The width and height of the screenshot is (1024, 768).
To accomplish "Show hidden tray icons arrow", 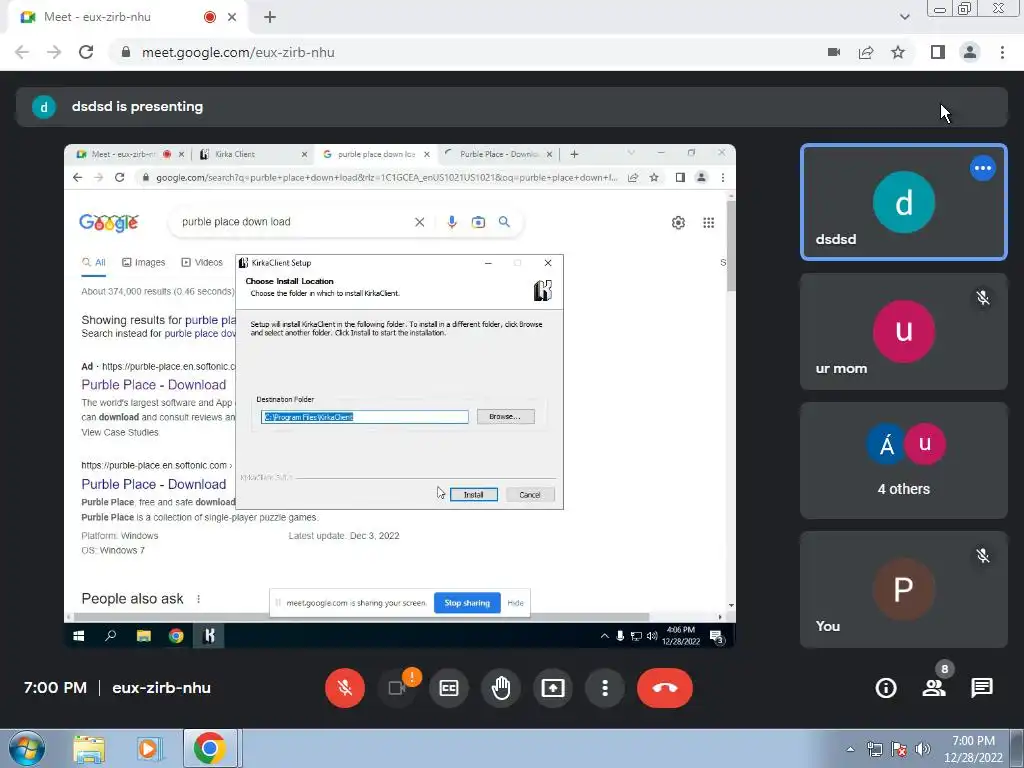I will tap(850, 750).
